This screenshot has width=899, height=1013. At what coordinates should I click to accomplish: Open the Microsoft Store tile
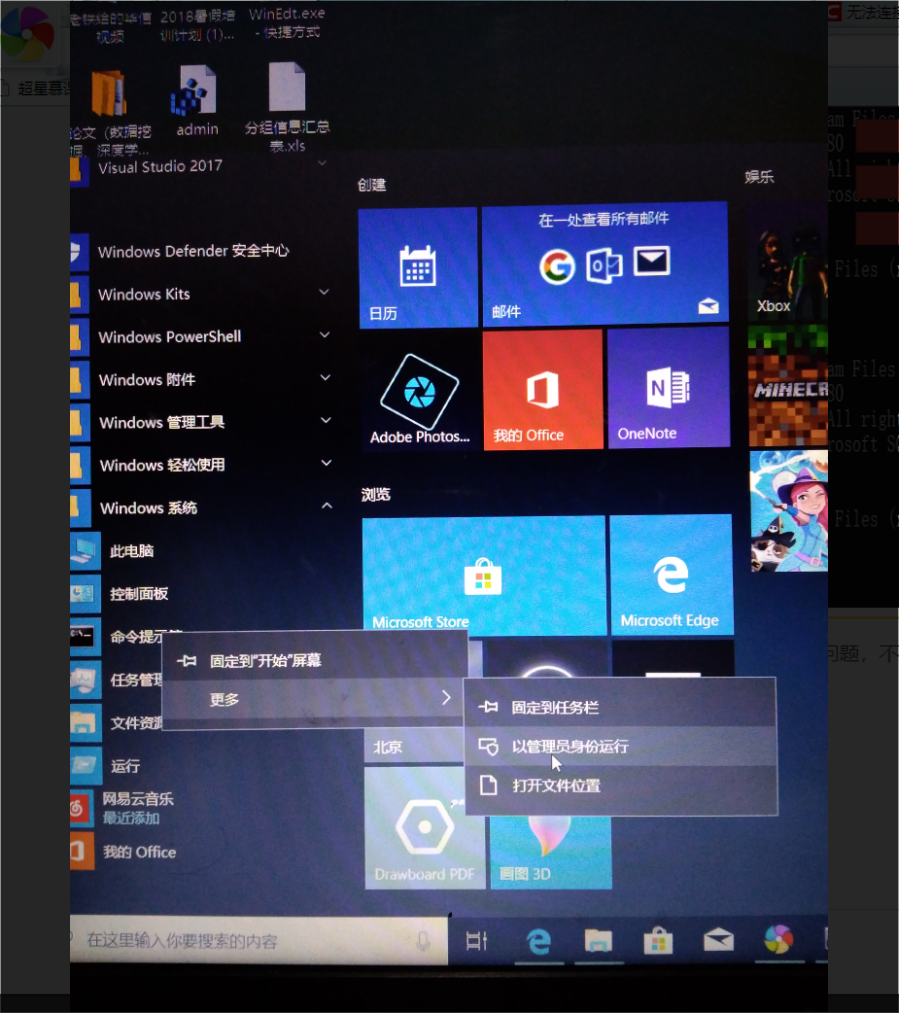click(484, 575)
